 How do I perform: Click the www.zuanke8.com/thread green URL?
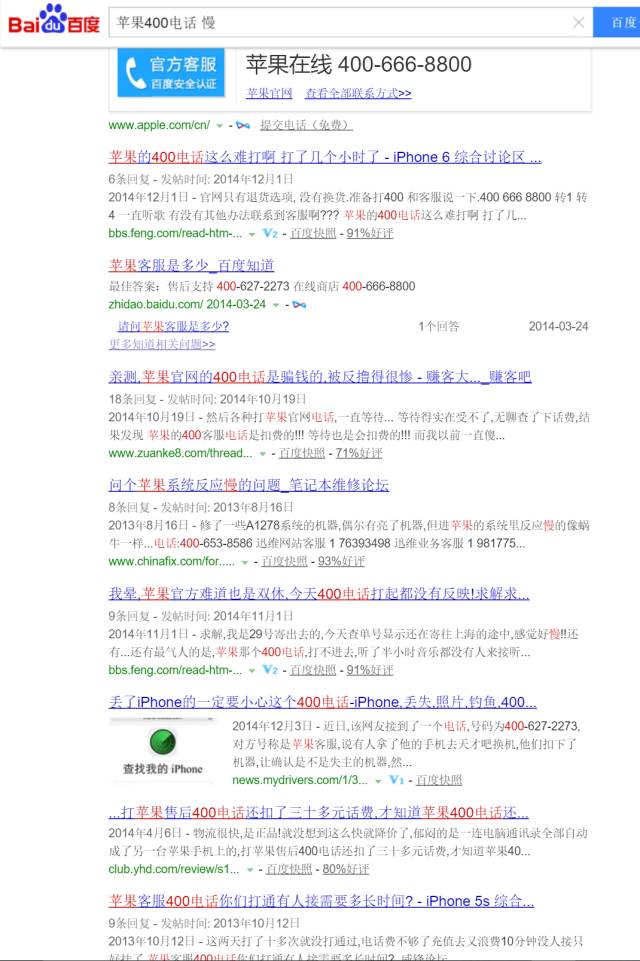(180, 453)
